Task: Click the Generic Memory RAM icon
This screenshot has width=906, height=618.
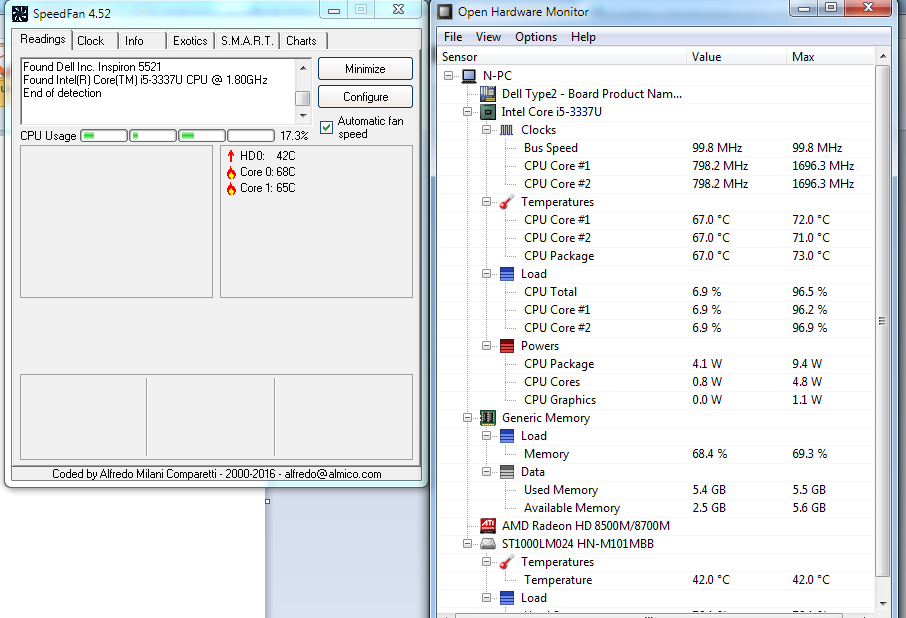Action: [488, 418]
